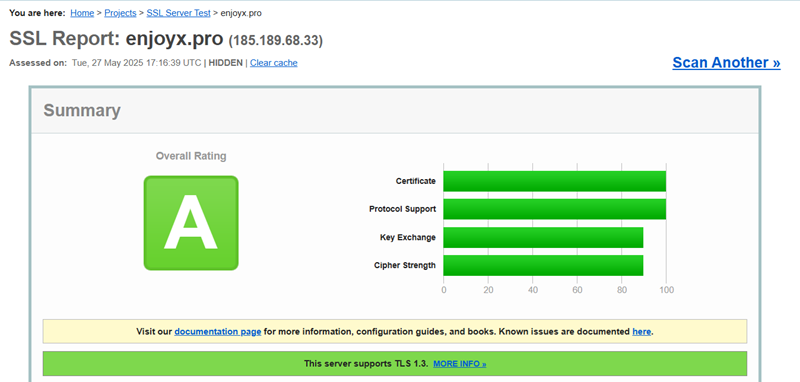Go to SSL Server Test breadcrumb
Screen dimensions: 800x382
(179, 13)
